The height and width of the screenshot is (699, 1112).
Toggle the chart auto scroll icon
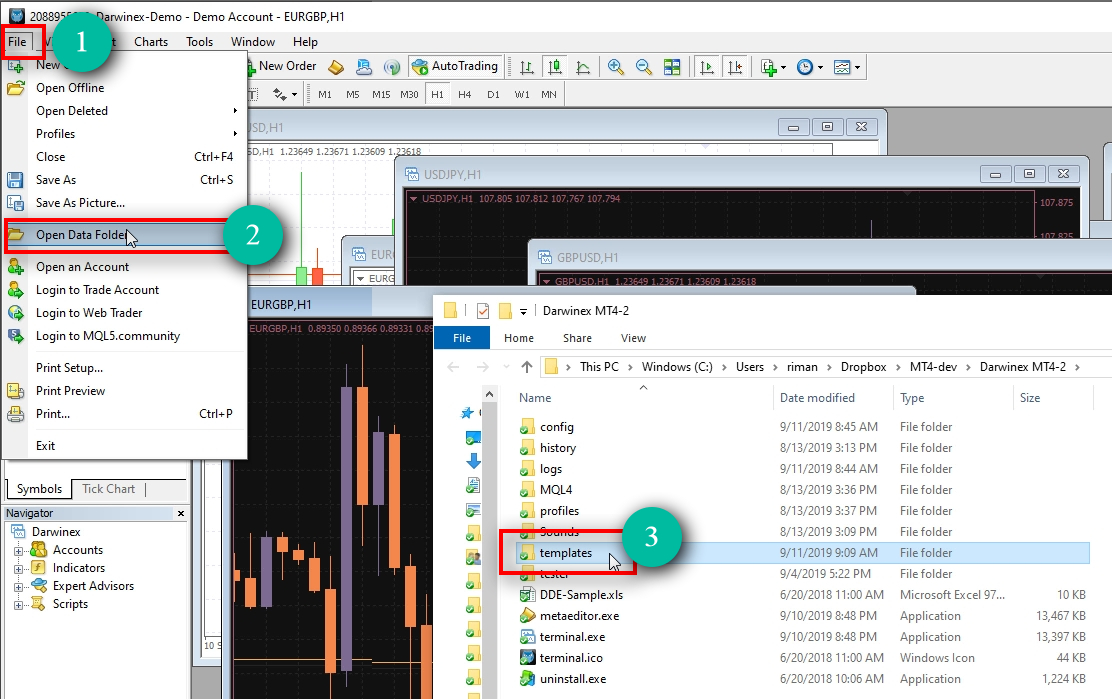point(706,67)
